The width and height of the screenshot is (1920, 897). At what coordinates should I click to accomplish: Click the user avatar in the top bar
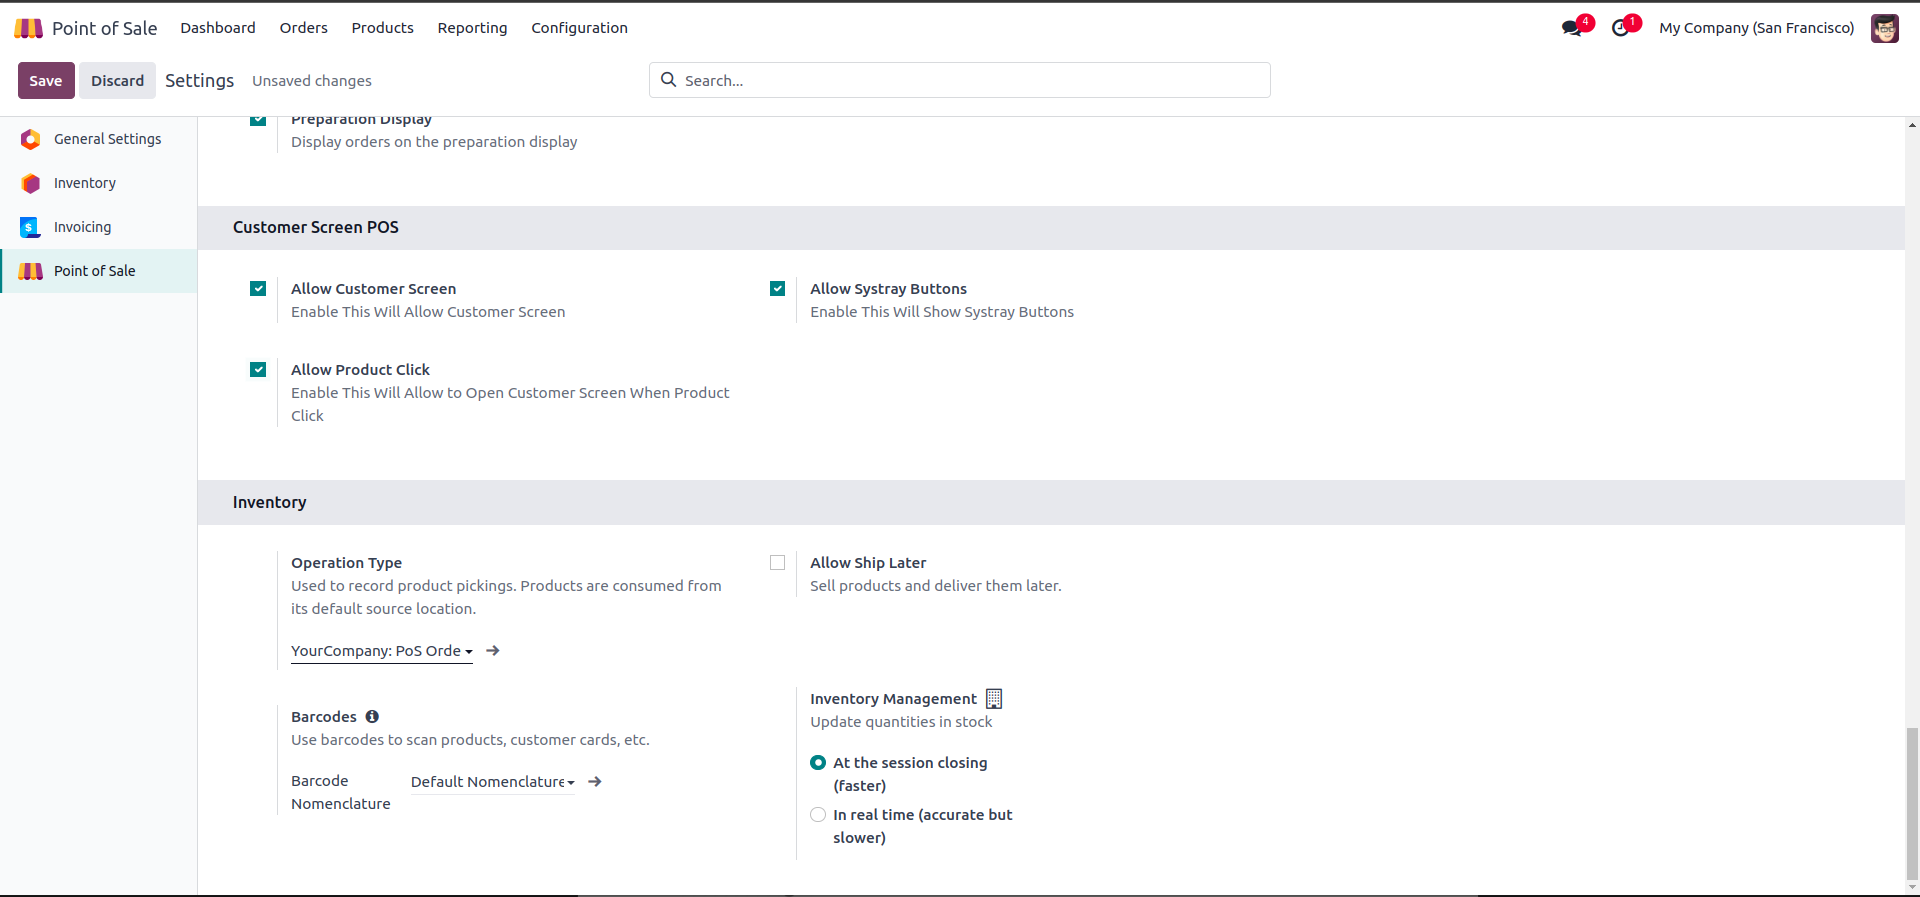1884,28
